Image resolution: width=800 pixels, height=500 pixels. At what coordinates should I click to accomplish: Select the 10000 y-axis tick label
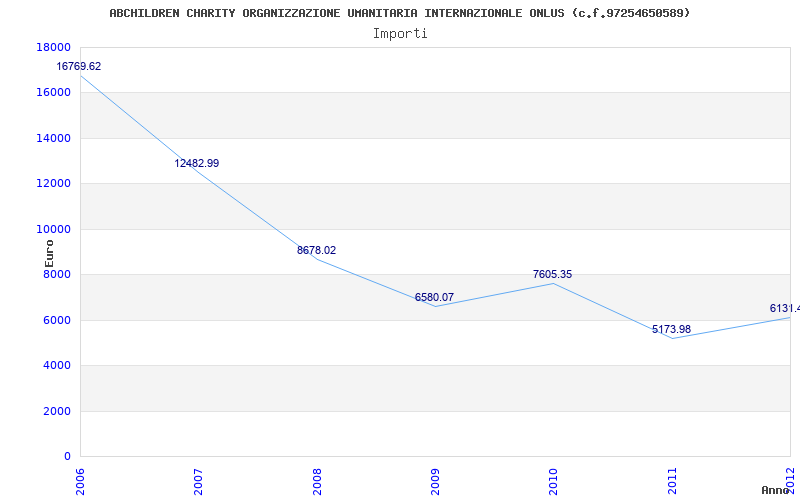point(54,229)
